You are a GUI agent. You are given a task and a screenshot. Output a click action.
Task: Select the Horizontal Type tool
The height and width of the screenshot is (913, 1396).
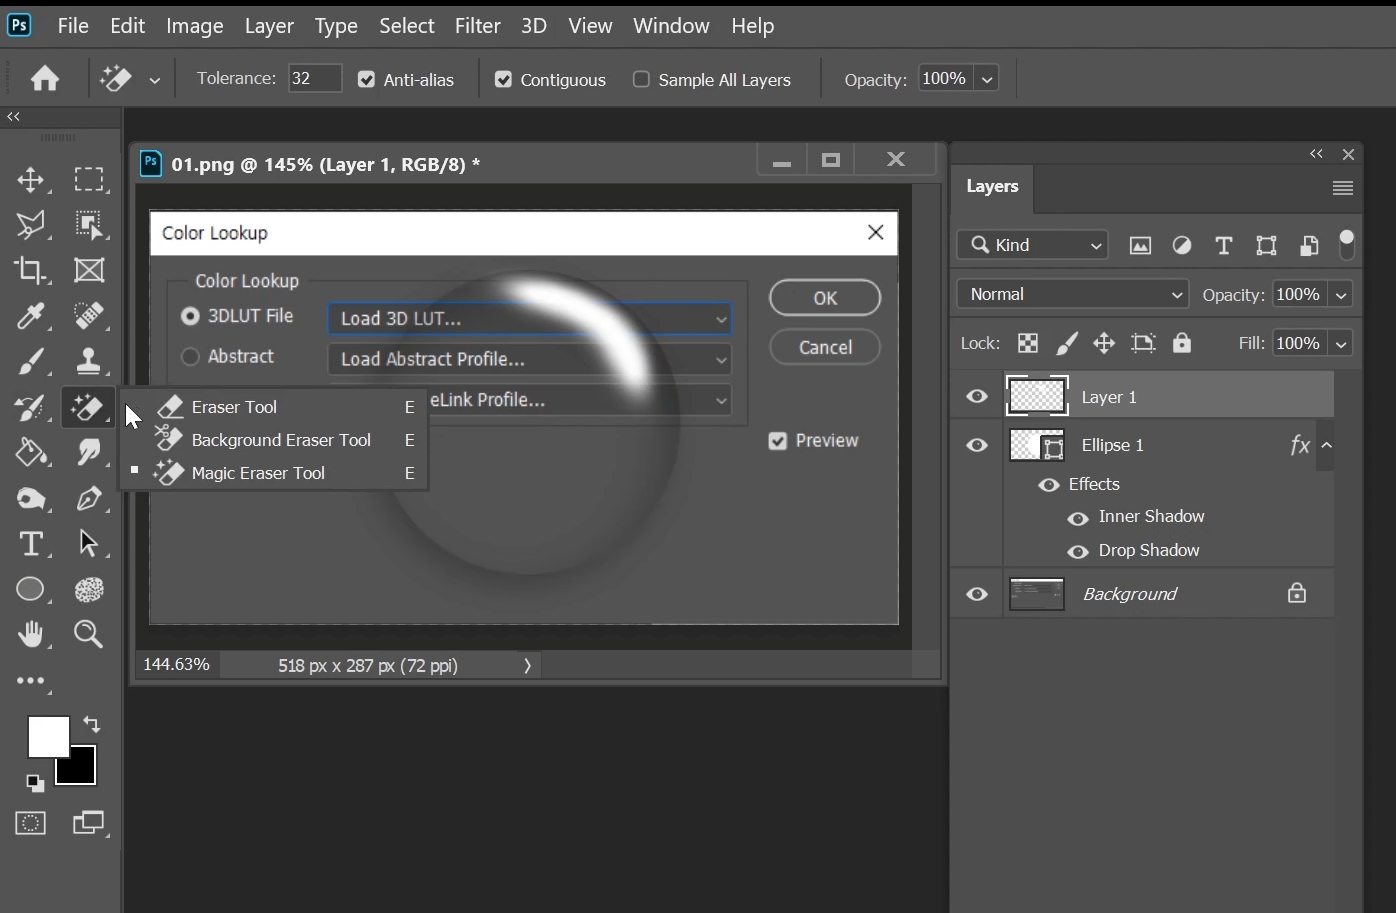click(x=30, y=543)
